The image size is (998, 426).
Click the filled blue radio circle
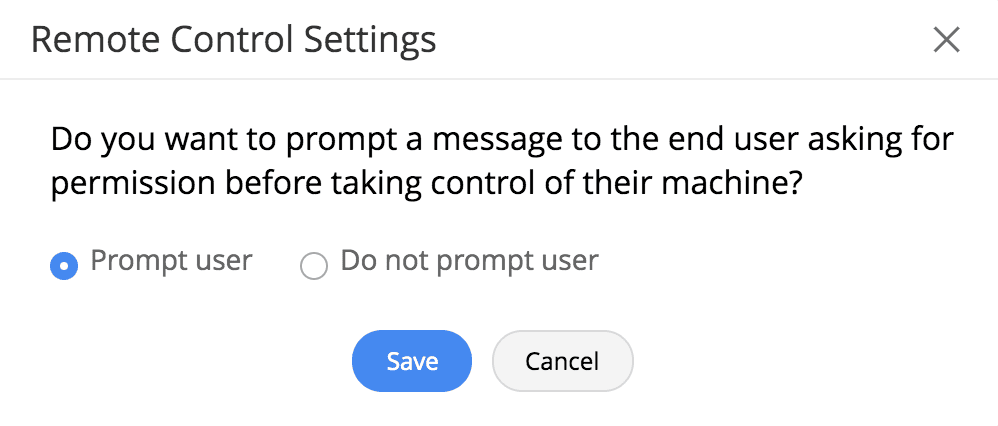[x=64, y=266]
